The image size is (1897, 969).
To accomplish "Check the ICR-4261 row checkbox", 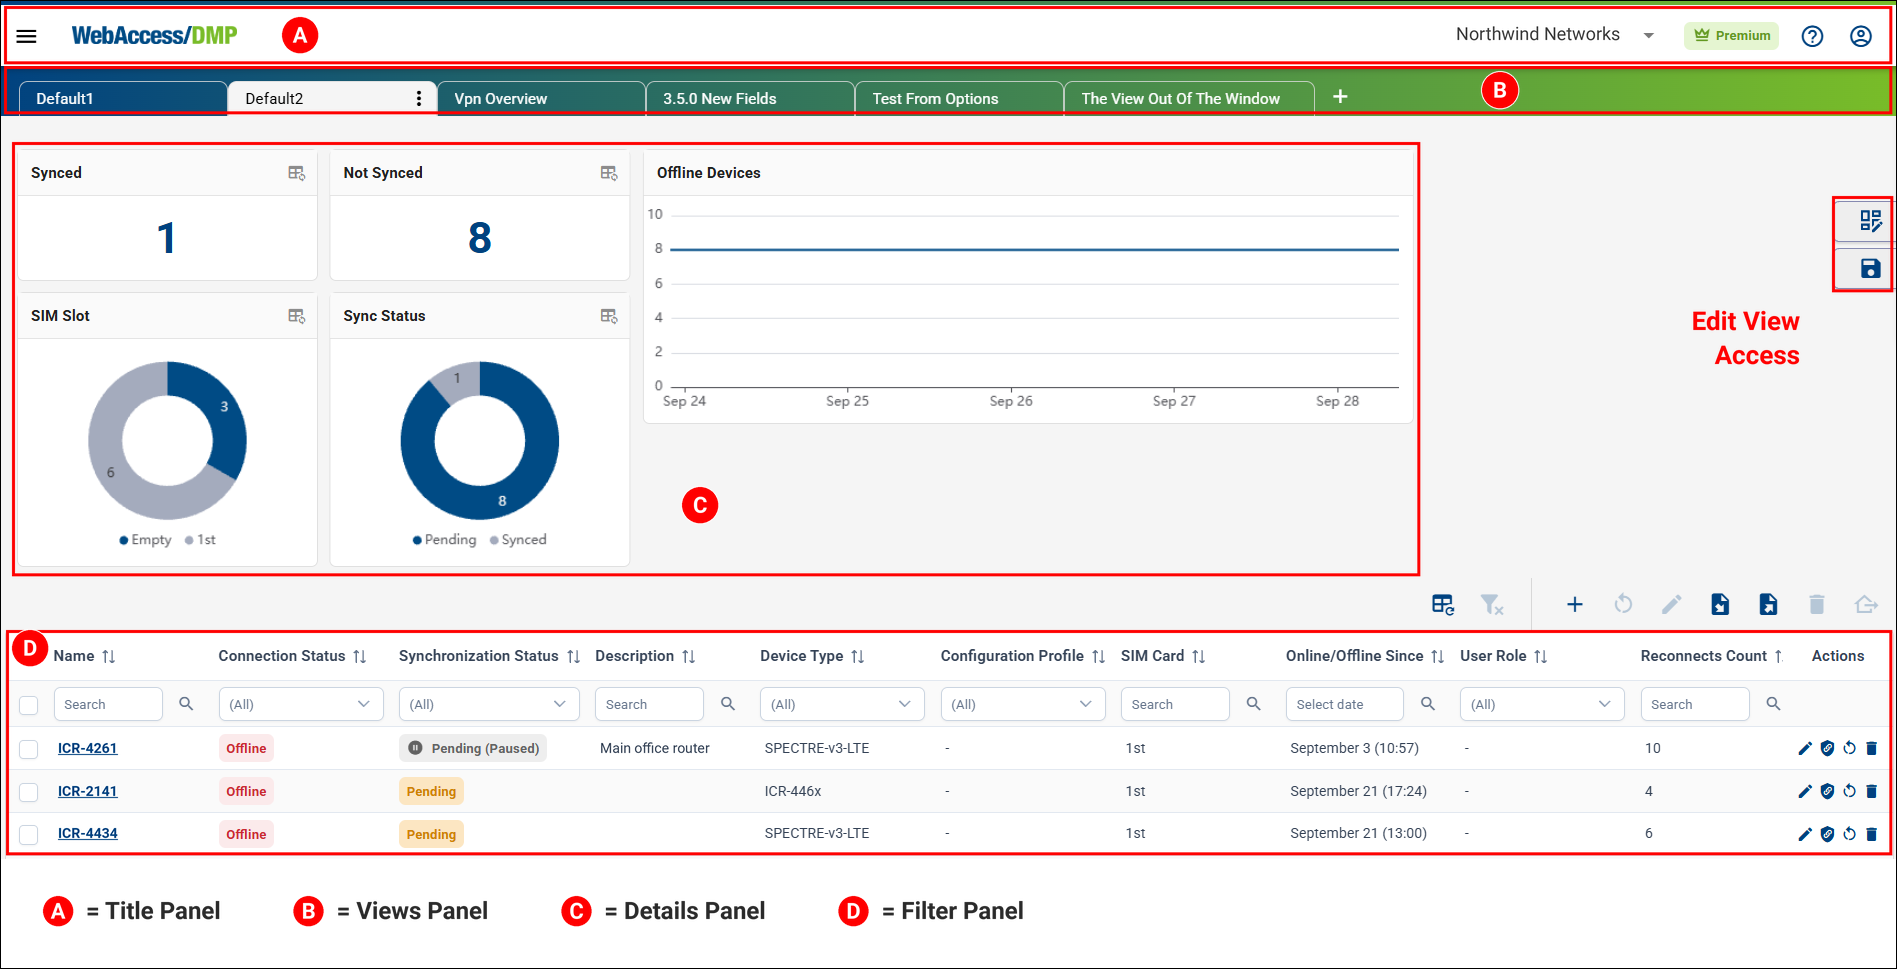I will pos(29,749).
